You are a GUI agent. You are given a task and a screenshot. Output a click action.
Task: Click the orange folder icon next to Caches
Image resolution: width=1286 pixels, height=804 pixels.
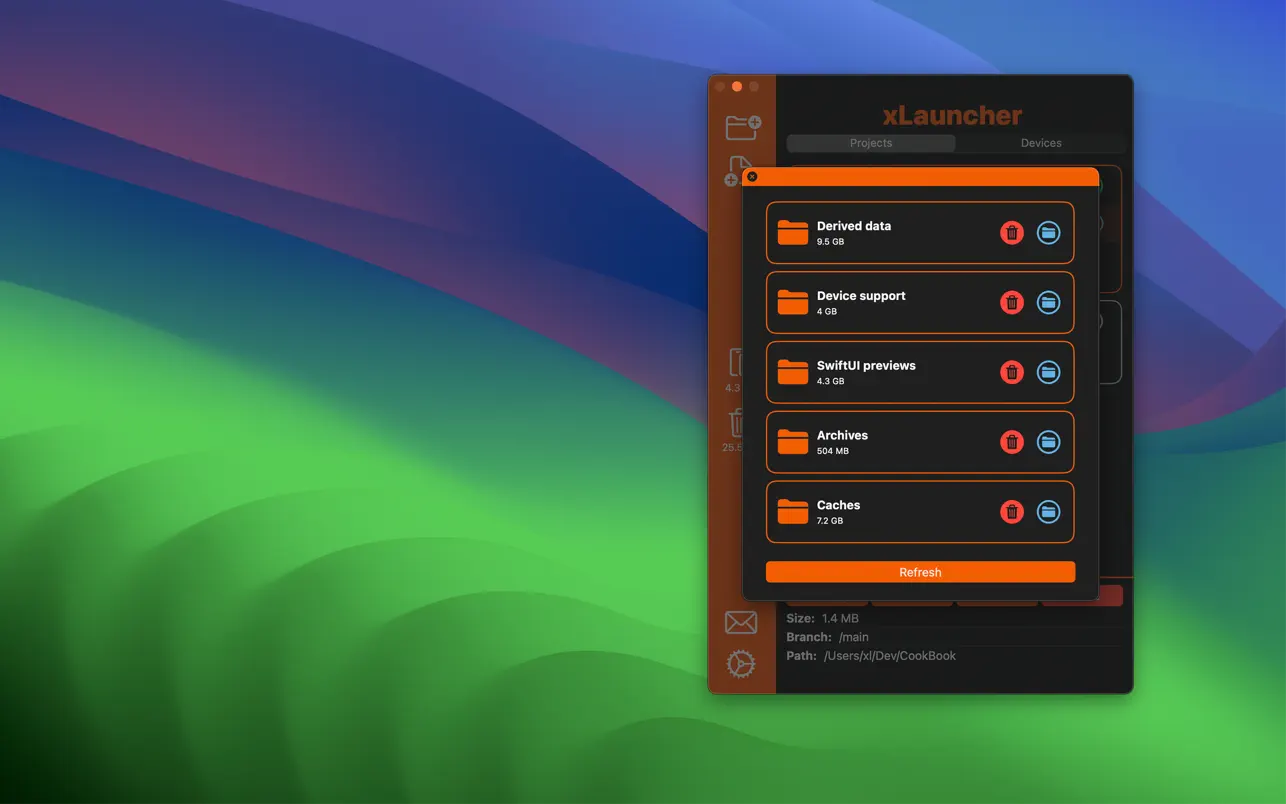792,511
